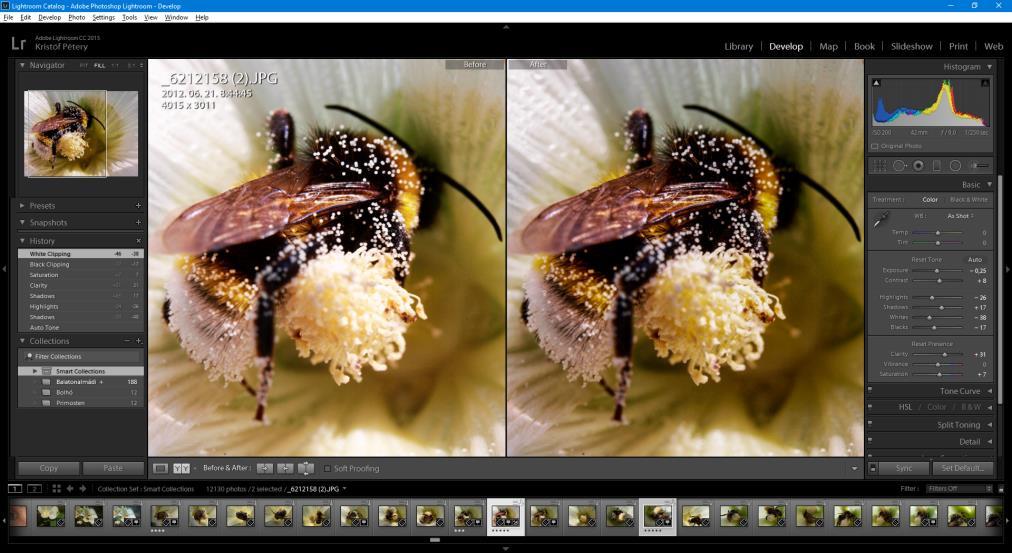Image resolution: width=1012 pixels, height=553 pixels.
Task: Expand the Presets panel
Action: point(23,205)
